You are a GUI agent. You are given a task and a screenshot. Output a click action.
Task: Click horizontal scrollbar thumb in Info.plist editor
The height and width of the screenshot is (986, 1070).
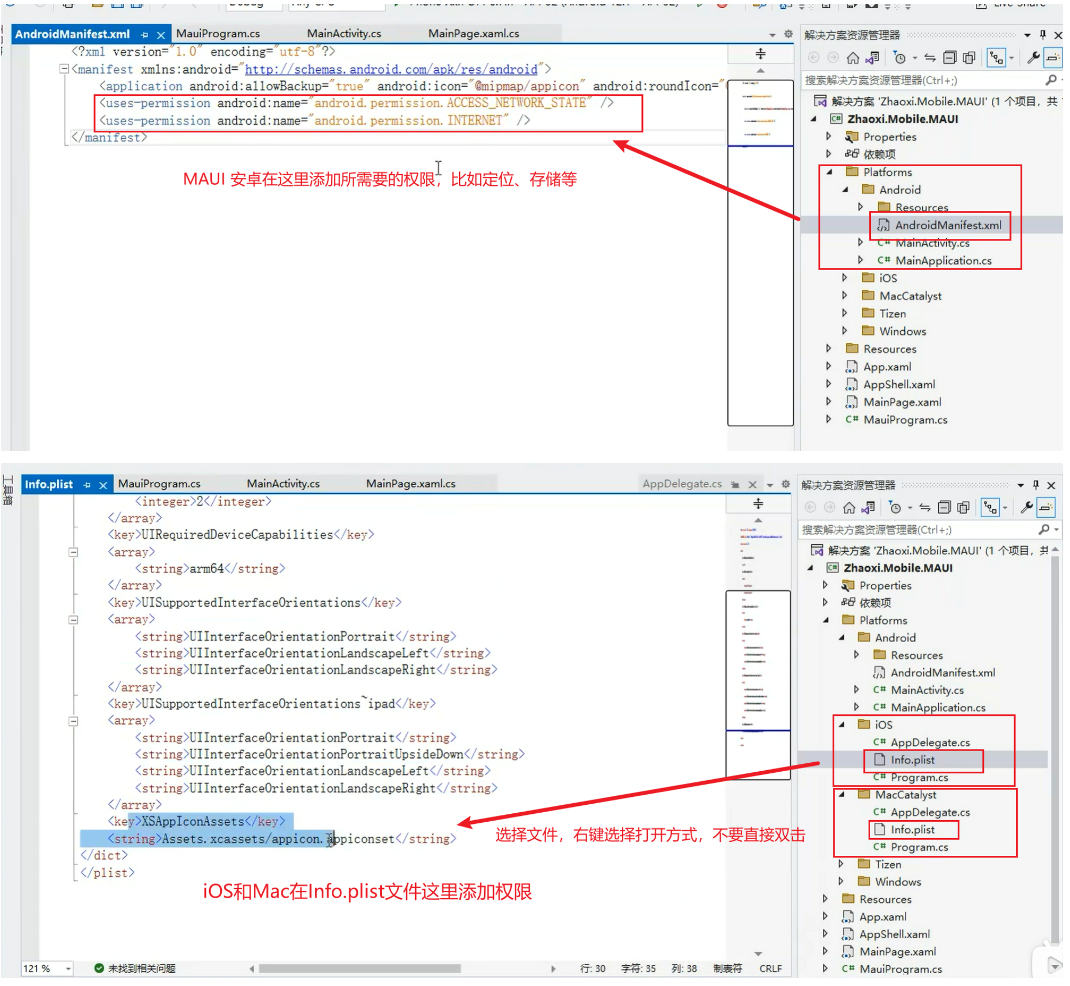(x=360, y=970)
